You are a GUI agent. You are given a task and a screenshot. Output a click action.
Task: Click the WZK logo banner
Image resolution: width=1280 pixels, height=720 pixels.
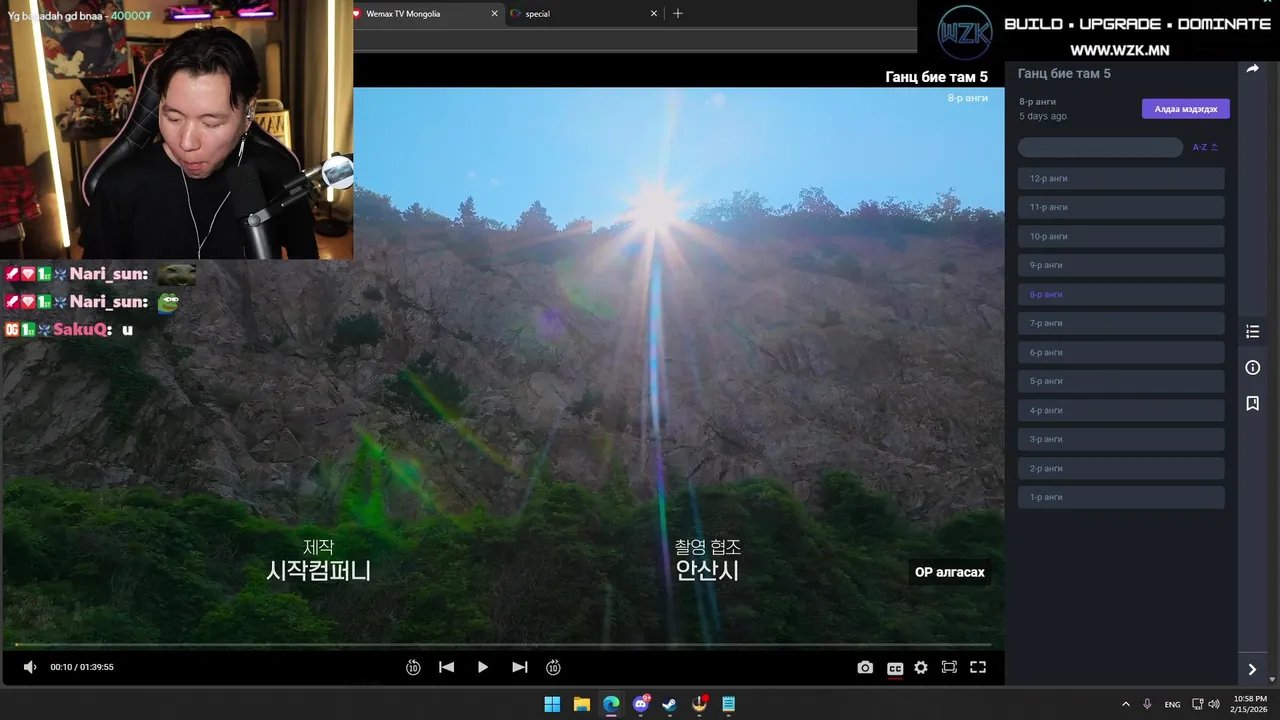(965, 33)
